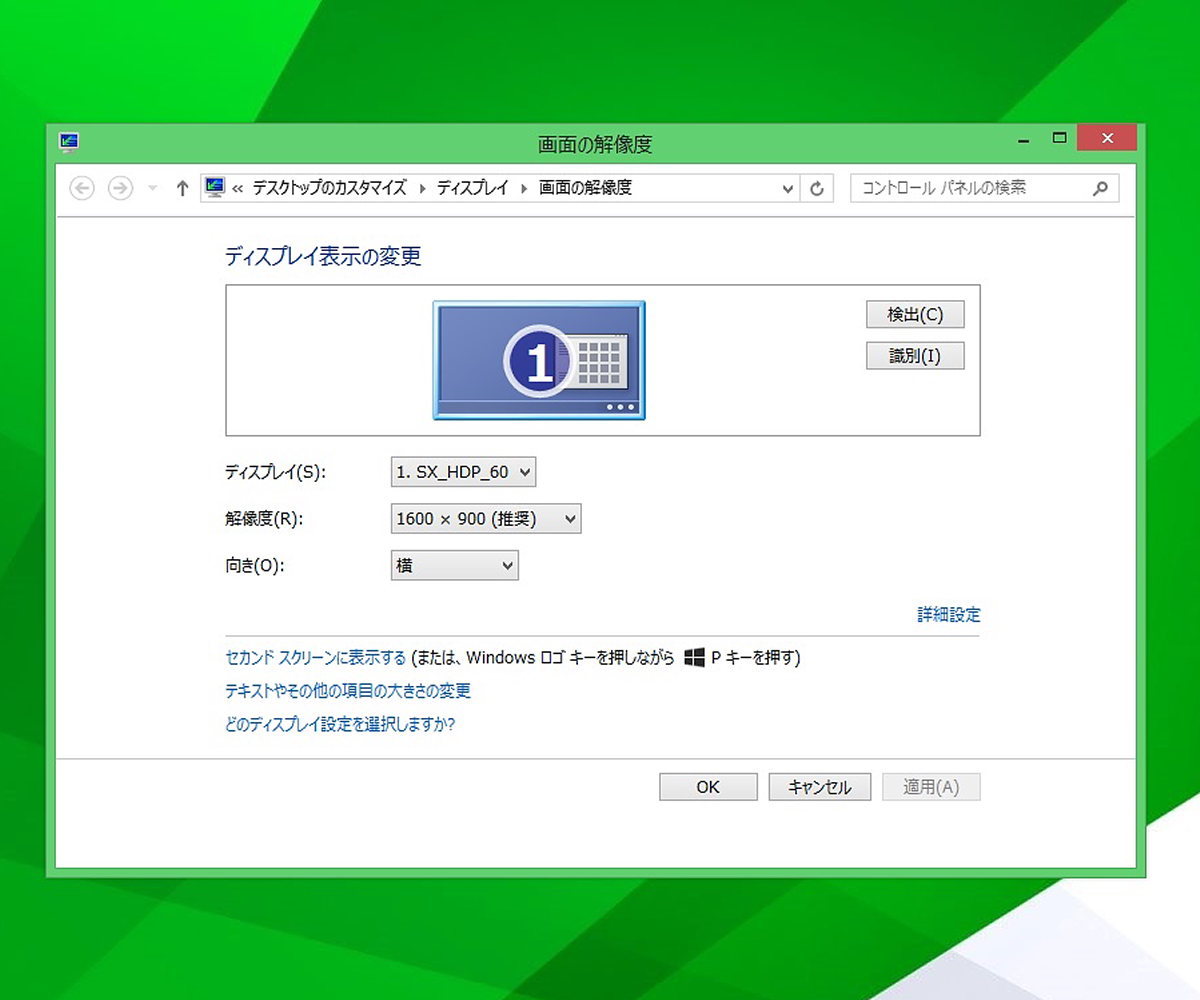
Task: Refresh the page with the refresh button
Action: click(x=817, y=188)
